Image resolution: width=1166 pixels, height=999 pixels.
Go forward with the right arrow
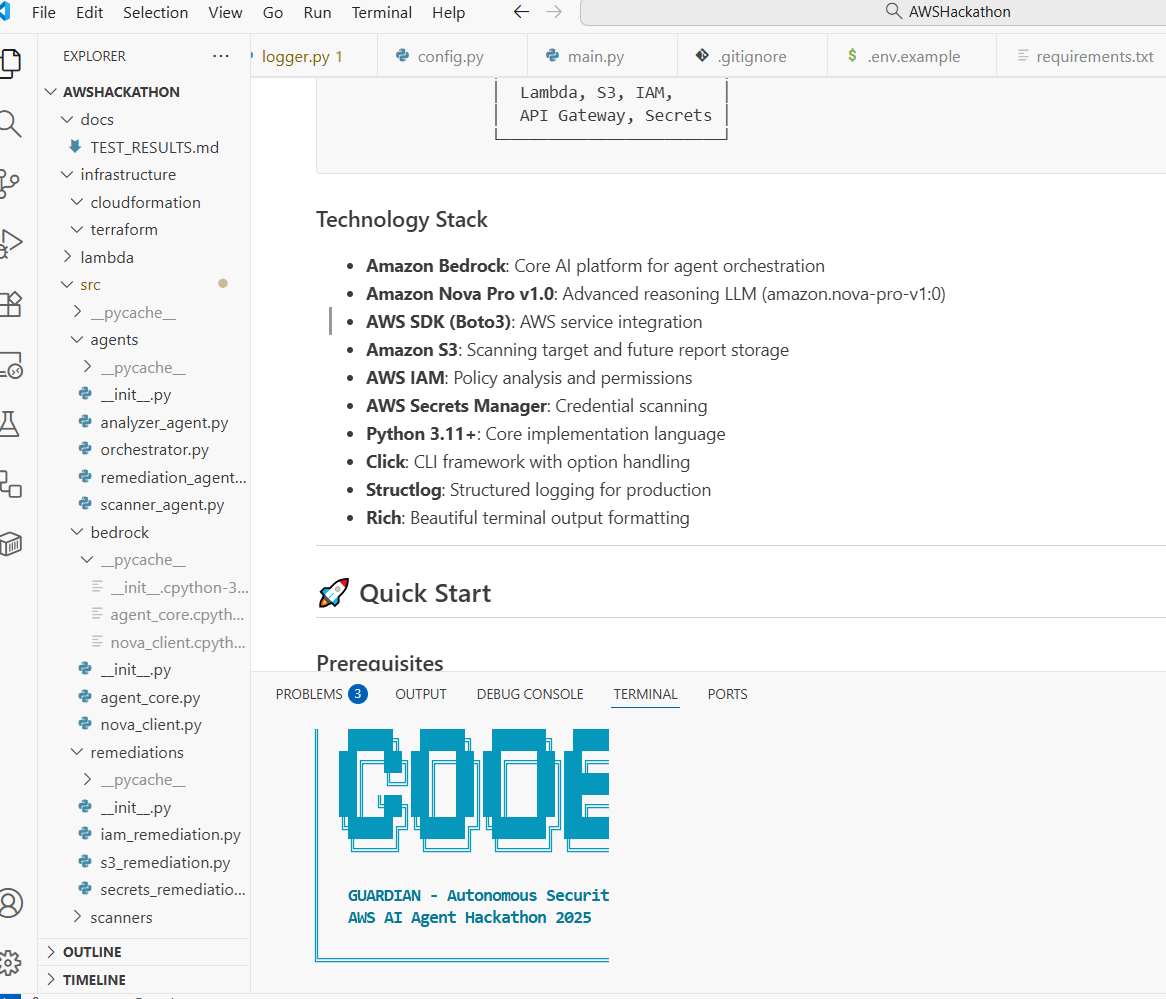tap(554, 12)
